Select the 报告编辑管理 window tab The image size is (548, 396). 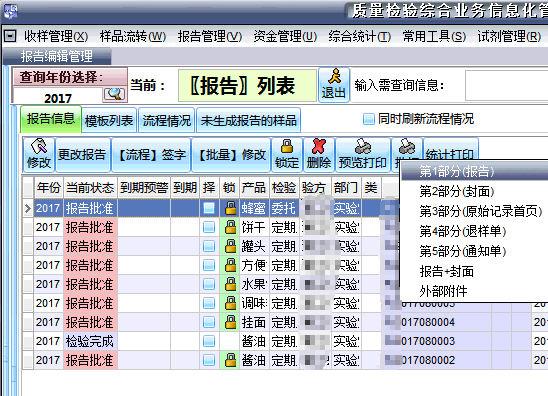(x=57, y=56)
